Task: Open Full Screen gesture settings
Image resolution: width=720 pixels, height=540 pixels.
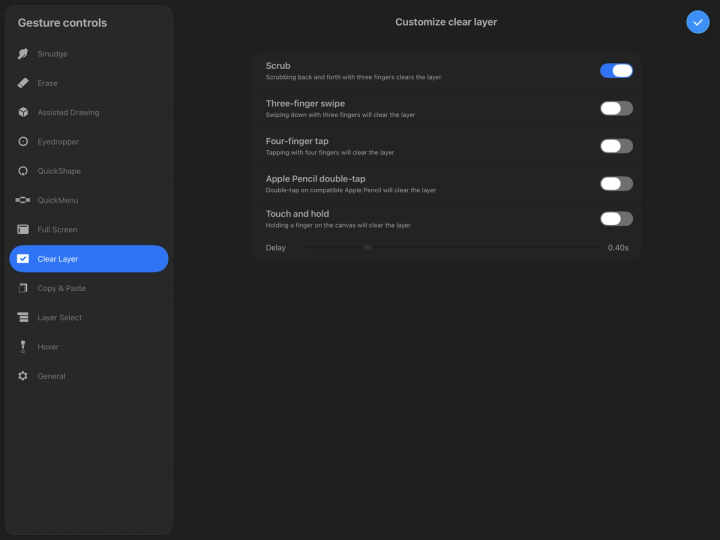Action: tap(89, 229)
